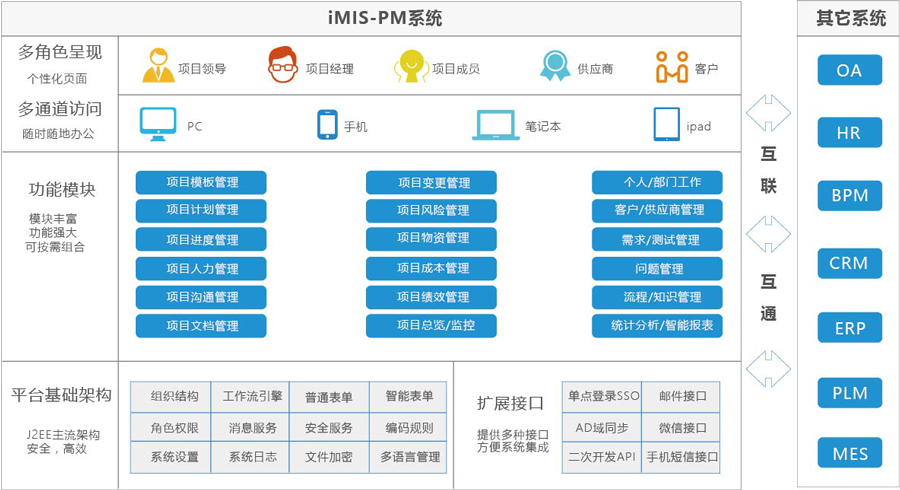Click the 项目经理 avatar with glasses
Image resolution: width=900 pixels, height=490 pixels.
click(x=283, y=66)
